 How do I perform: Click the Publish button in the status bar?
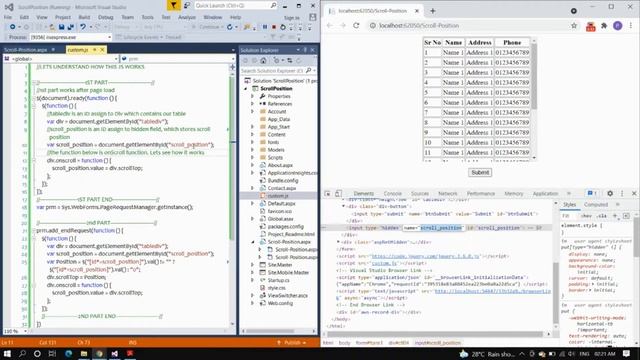click(291, 342)
